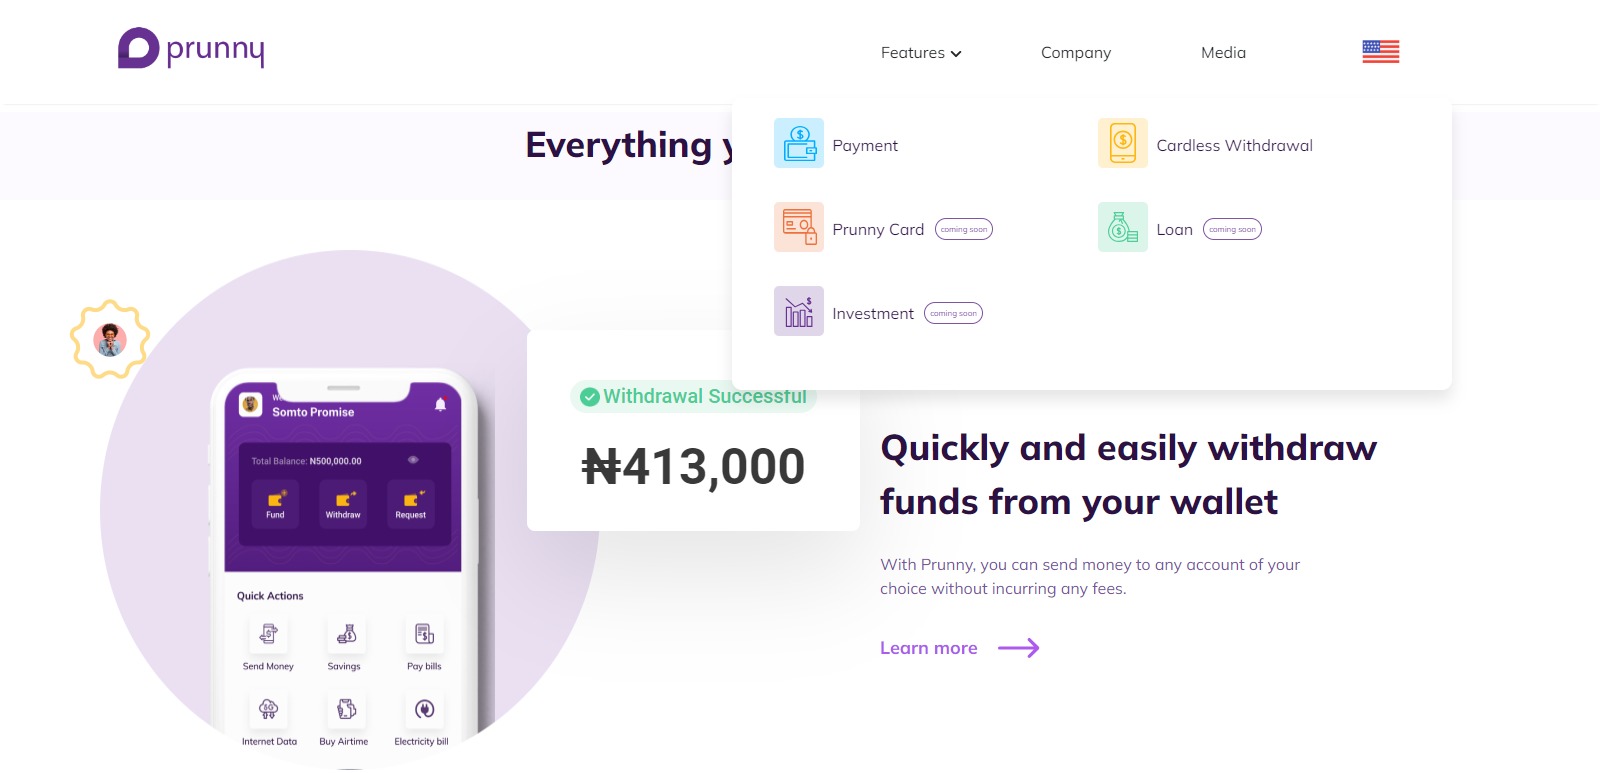This screenshot has width=1600, height=773.
Task: Click the notification bell in phone mockup
Action: click(x=440, y=404)
